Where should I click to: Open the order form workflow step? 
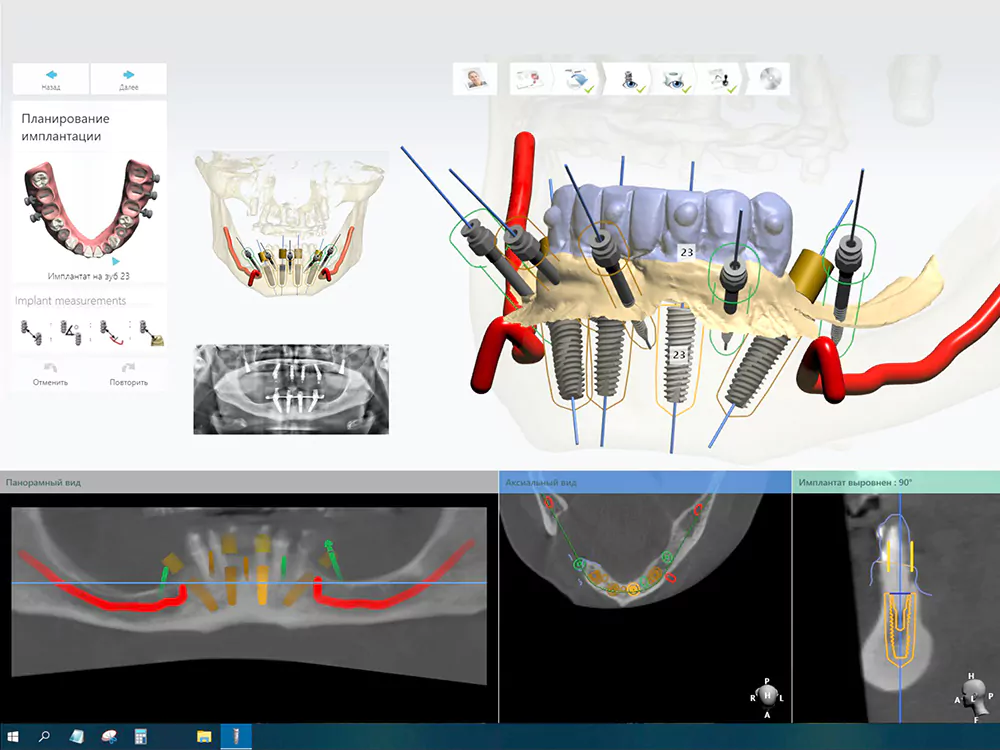528,79
